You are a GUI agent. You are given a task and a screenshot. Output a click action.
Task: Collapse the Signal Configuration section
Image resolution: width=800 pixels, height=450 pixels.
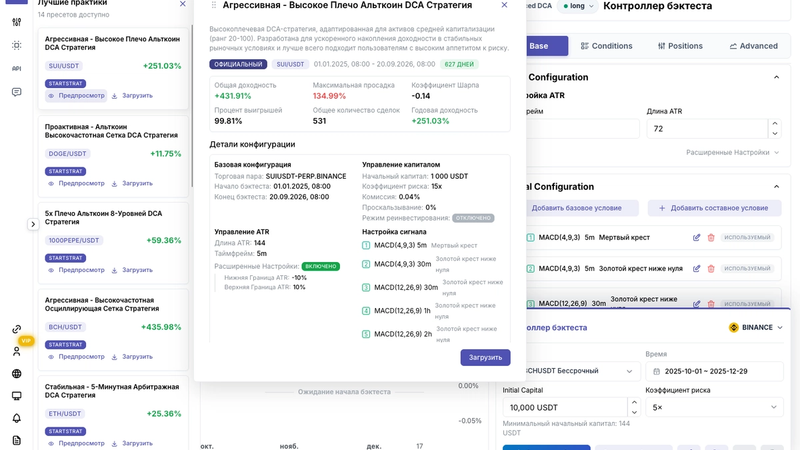tap(777, 187)
